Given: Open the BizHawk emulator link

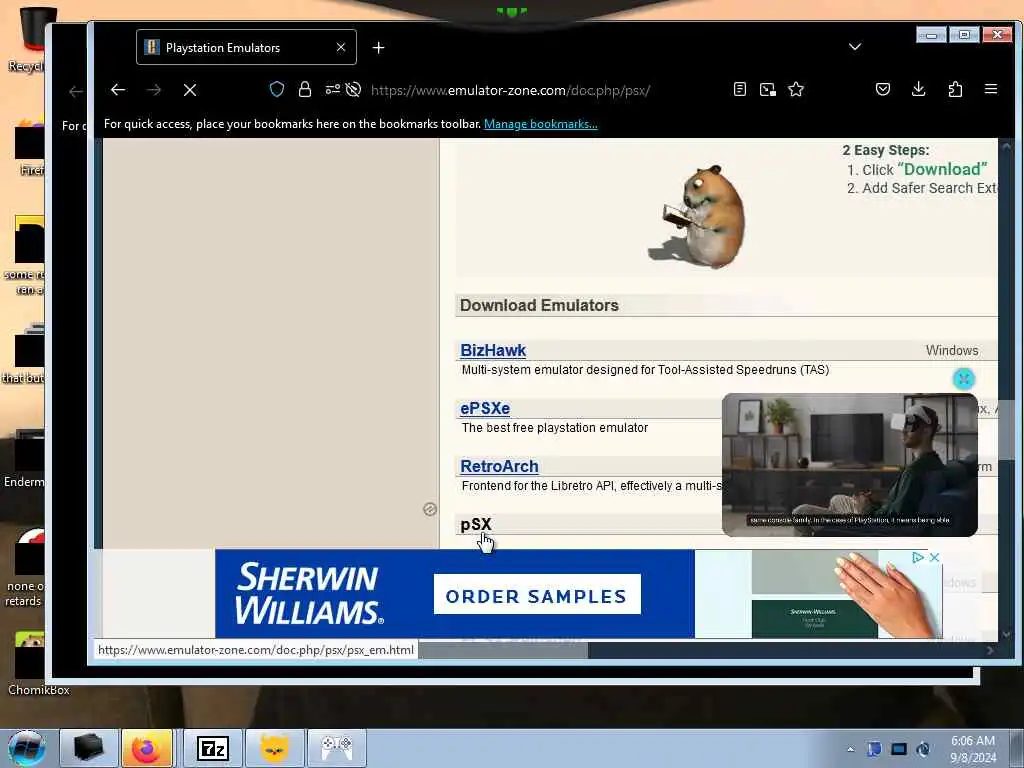Looking at the screenshot, I should coord(493,351).
